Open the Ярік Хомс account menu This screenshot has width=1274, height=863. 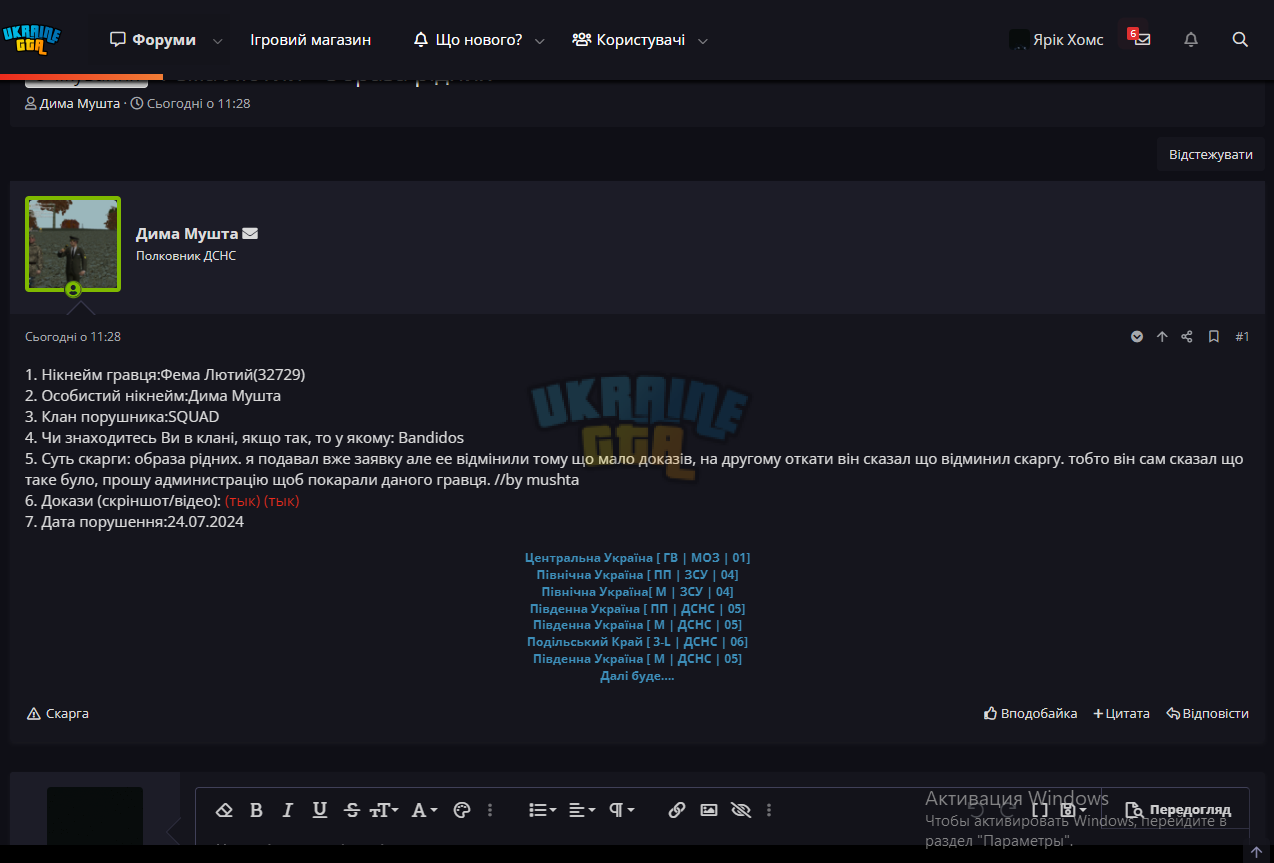(x=1057, y=40)
